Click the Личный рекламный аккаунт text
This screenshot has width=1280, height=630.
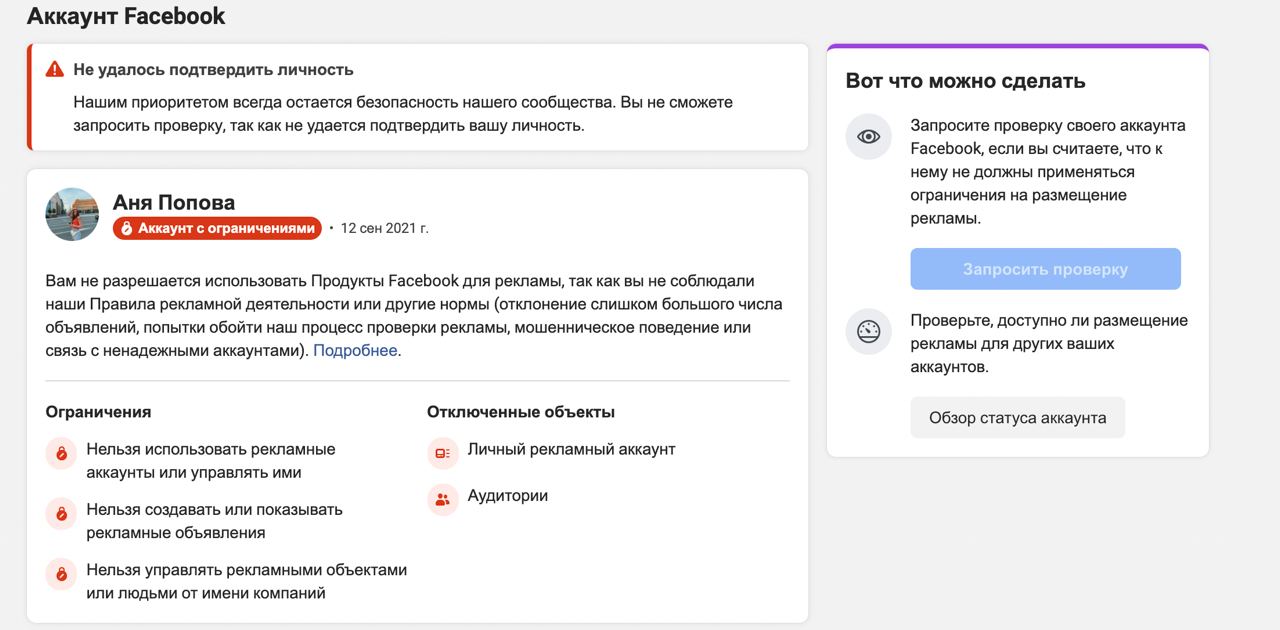pos(572,450)
